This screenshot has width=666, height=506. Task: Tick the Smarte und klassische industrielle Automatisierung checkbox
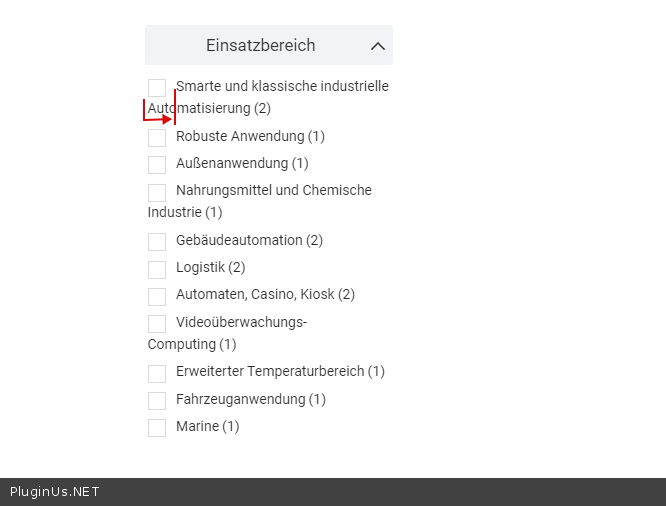tap(157, 88)
